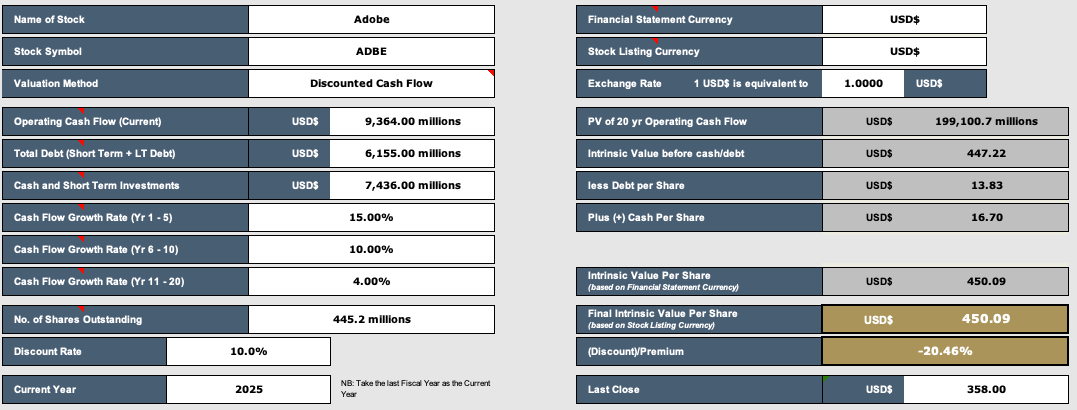
Task: Click USD$ unit after the exchange rate value
Action: (x=929, y=84)
